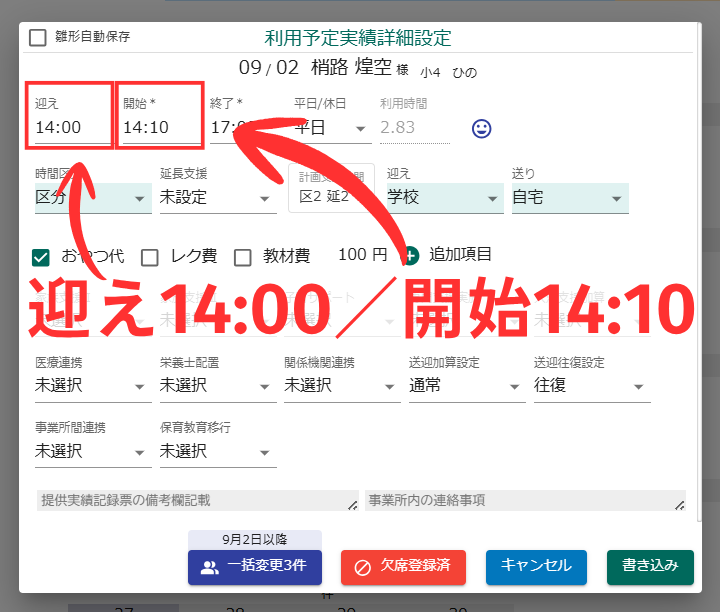
Task: Check the レク費 checkbox
Action: click(x=150, y=258)
